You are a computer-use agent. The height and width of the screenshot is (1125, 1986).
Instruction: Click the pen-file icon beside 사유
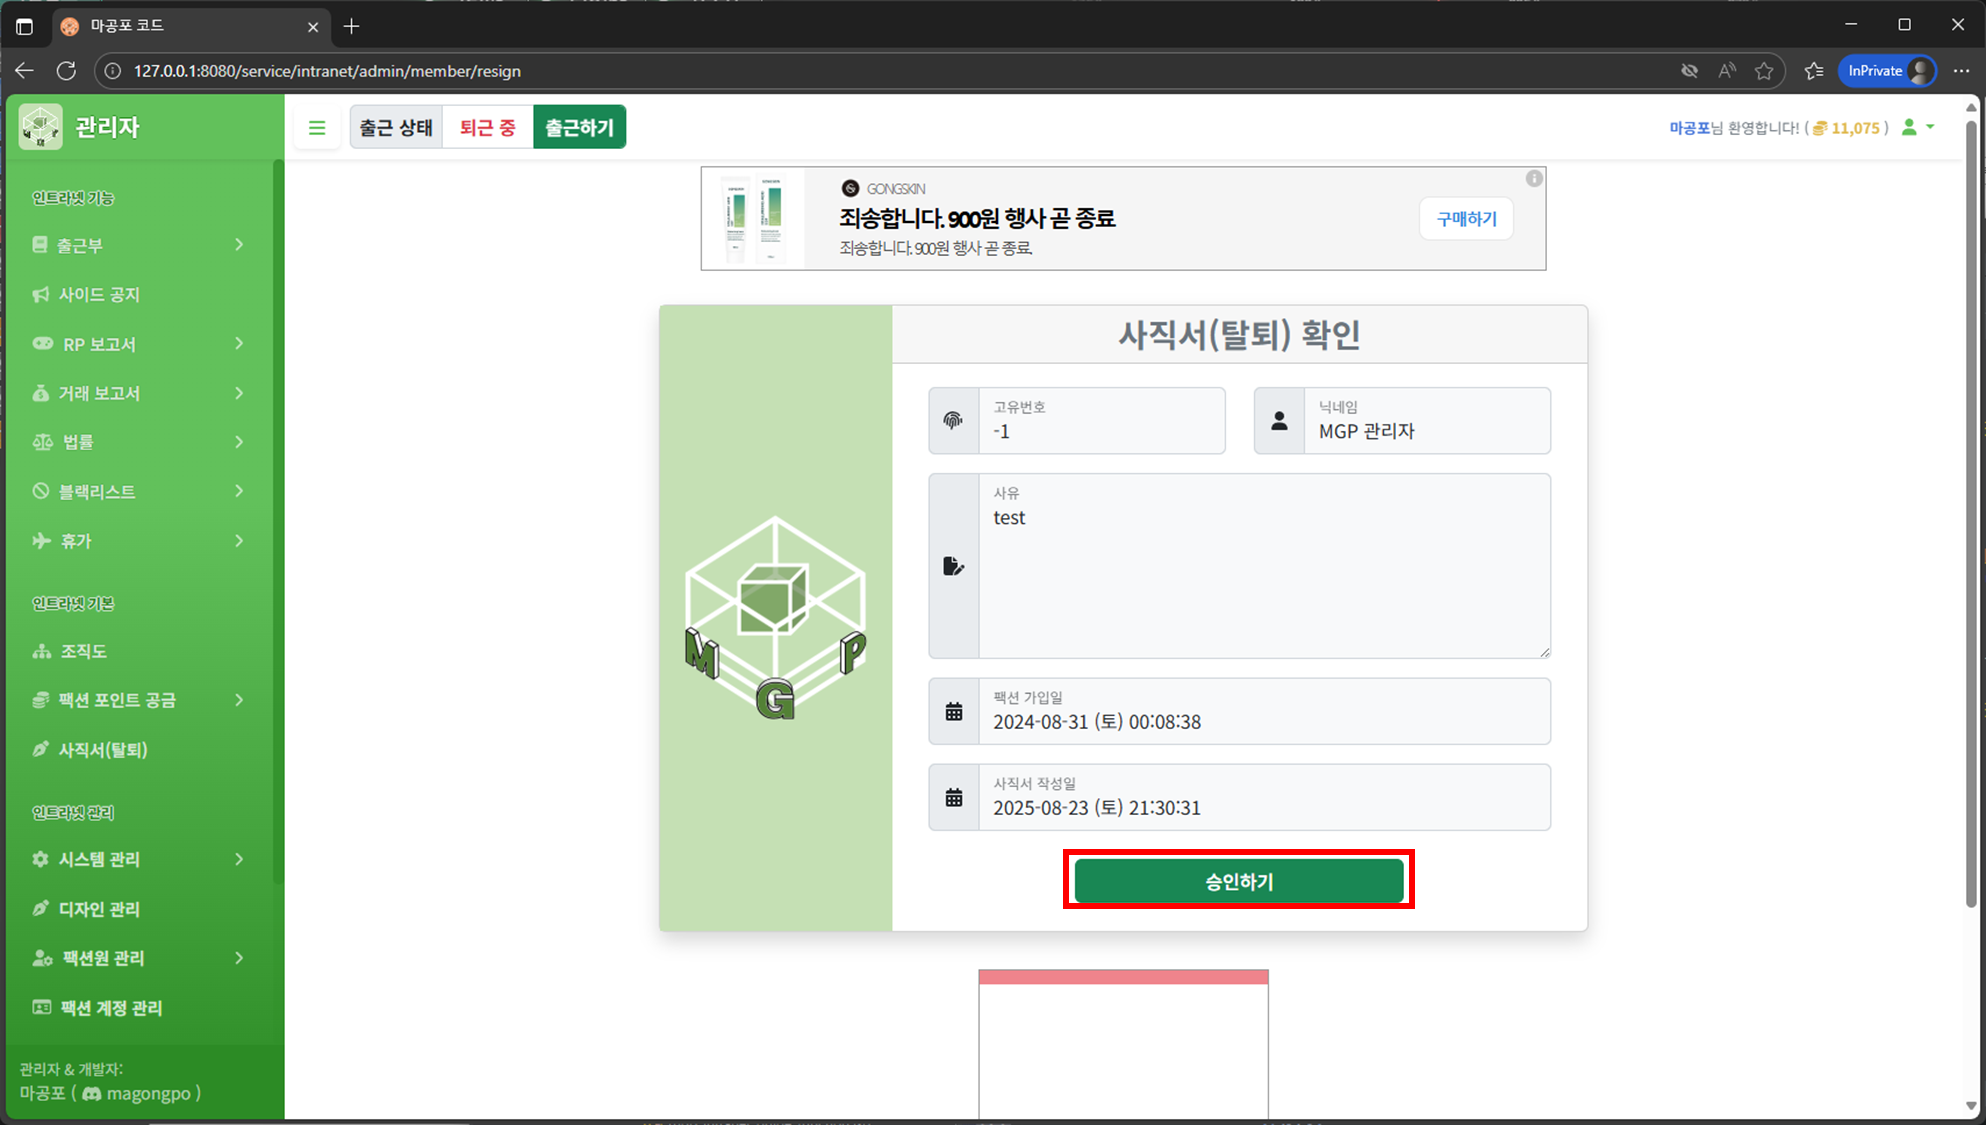(954, 566)
